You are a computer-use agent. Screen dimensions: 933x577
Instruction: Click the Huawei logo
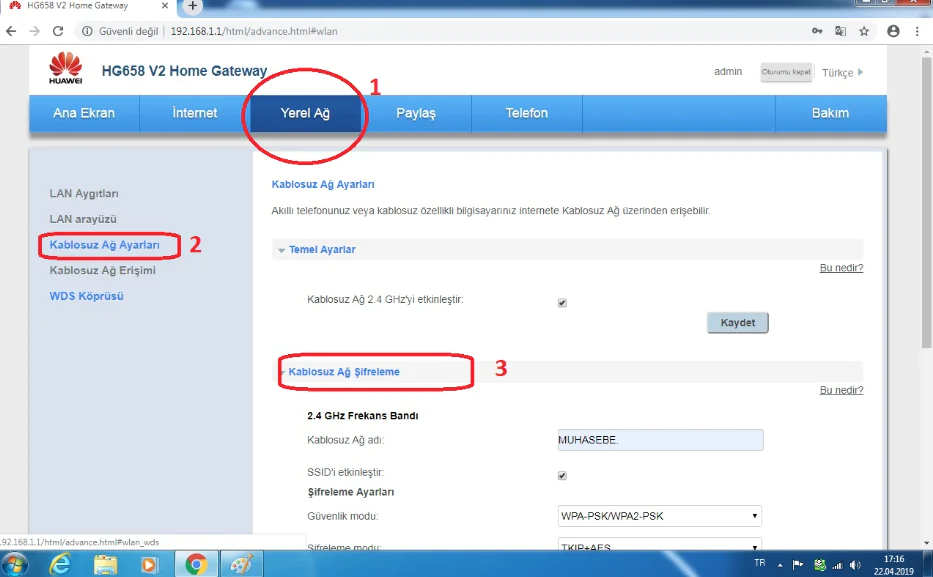(65, 68)
